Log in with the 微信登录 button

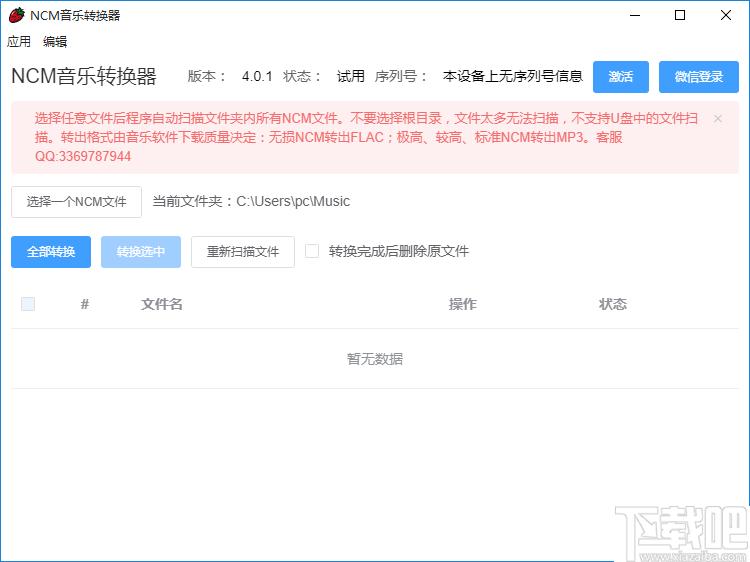point(698,77)
